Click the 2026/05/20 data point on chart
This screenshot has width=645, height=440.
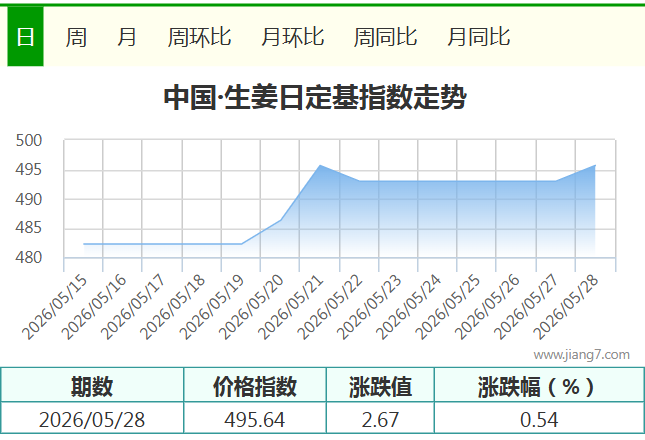click(x=281, y=220)
